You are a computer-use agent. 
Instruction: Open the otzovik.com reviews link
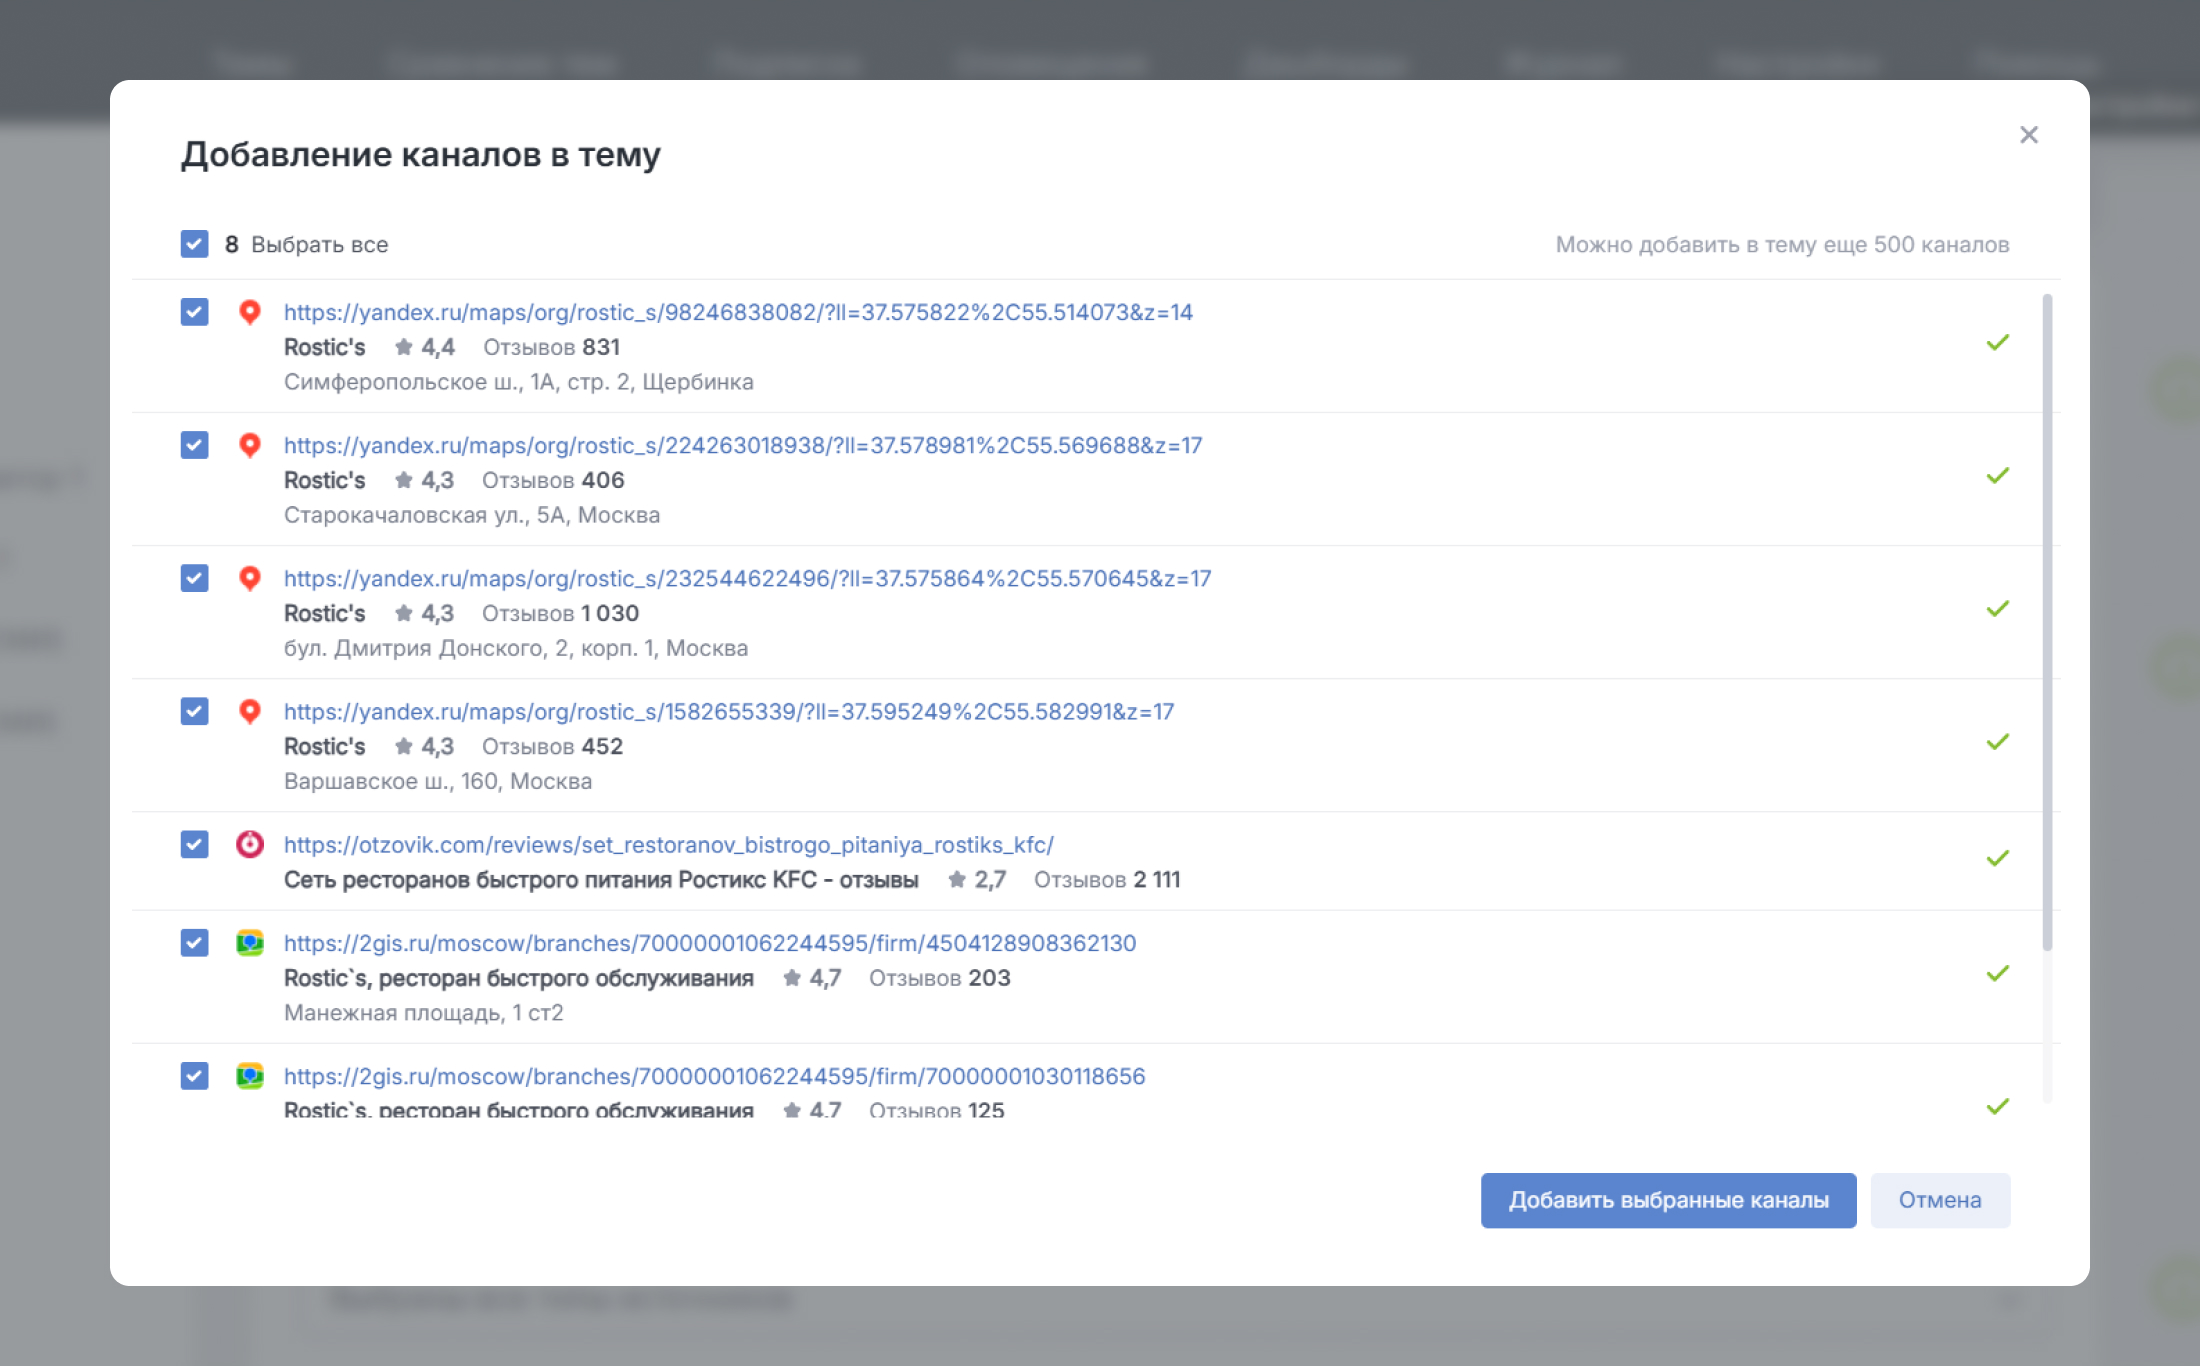(669, 844)
